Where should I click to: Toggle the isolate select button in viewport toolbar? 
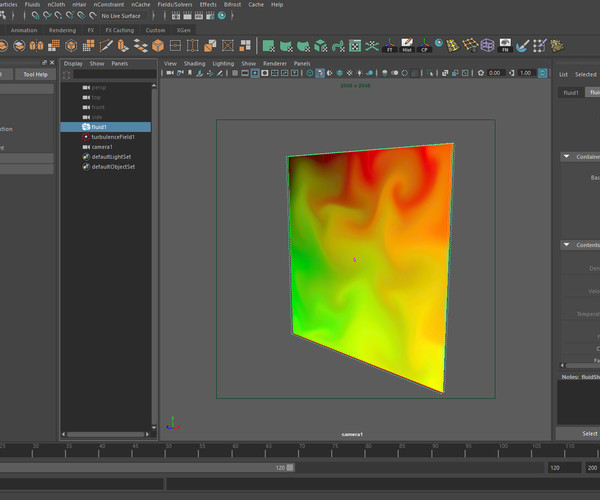430,73
